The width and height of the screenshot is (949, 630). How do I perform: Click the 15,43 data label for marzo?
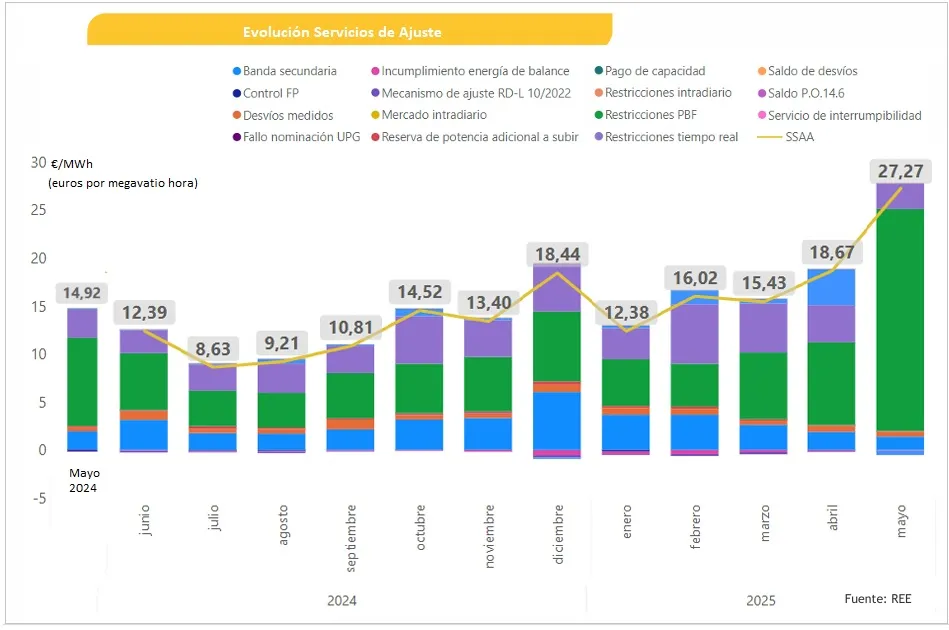pos(764,283)
